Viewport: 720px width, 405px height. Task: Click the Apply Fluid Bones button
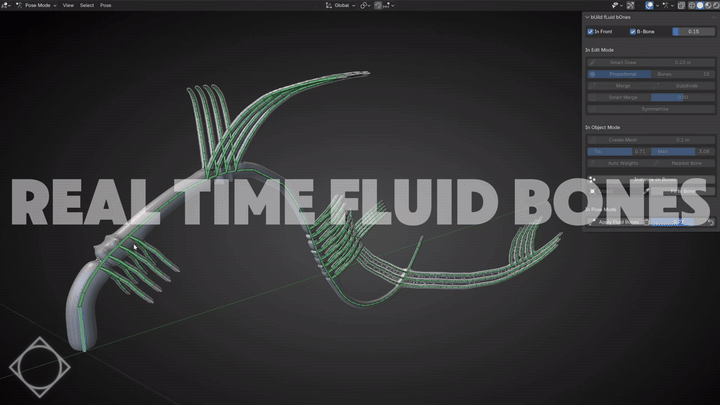[615, 222]
